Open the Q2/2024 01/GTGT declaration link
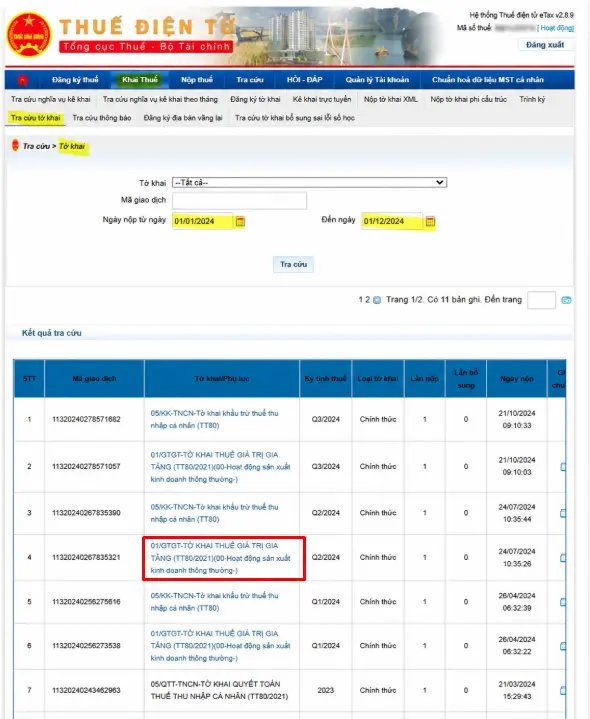590x719 pixels. click(221, 558)
